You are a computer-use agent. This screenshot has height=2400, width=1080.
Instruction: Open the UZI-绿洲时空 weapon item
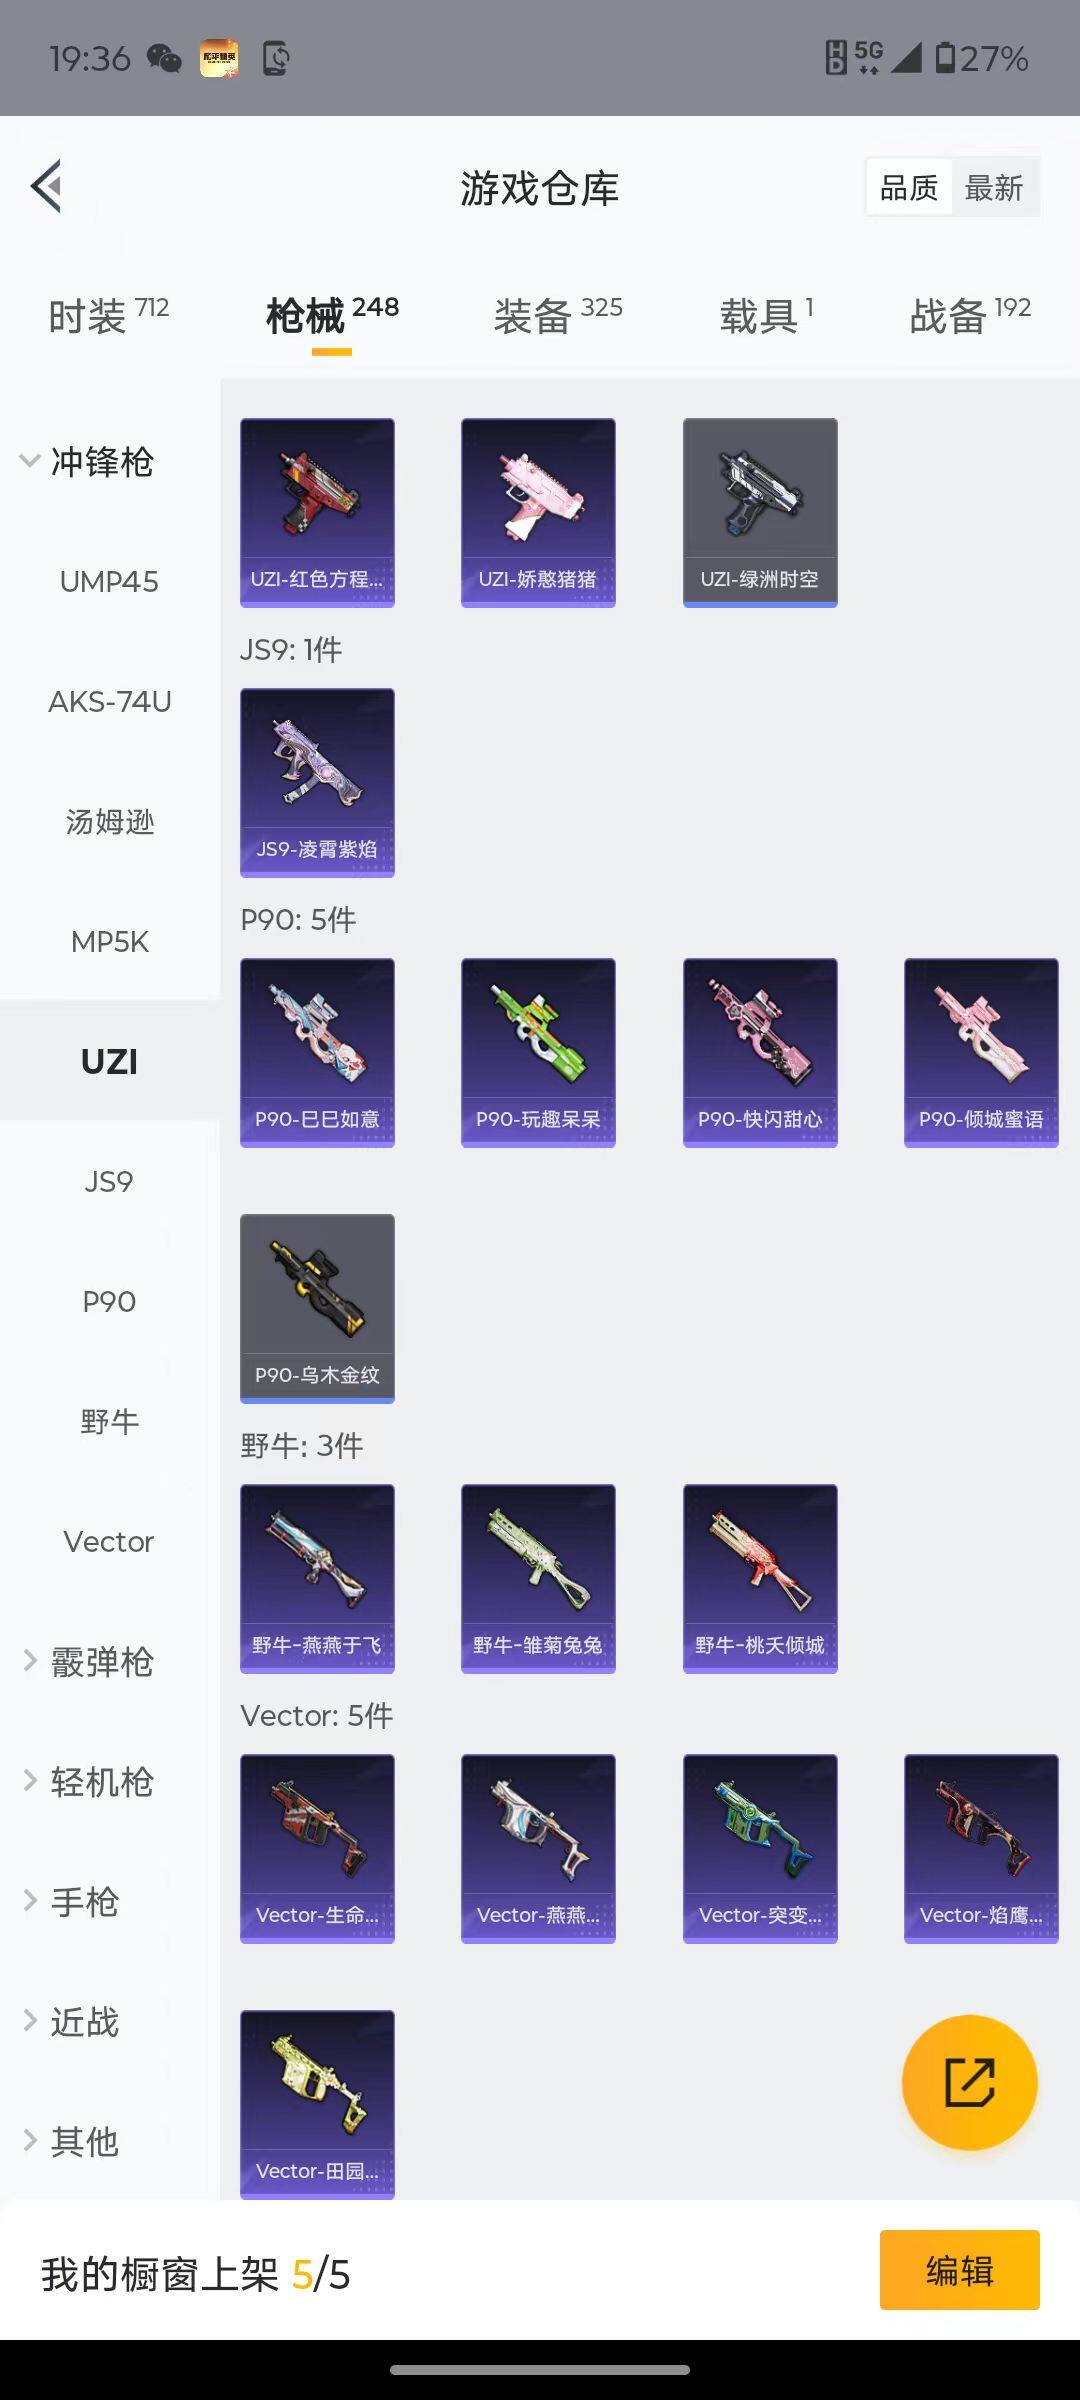point(760,513)
